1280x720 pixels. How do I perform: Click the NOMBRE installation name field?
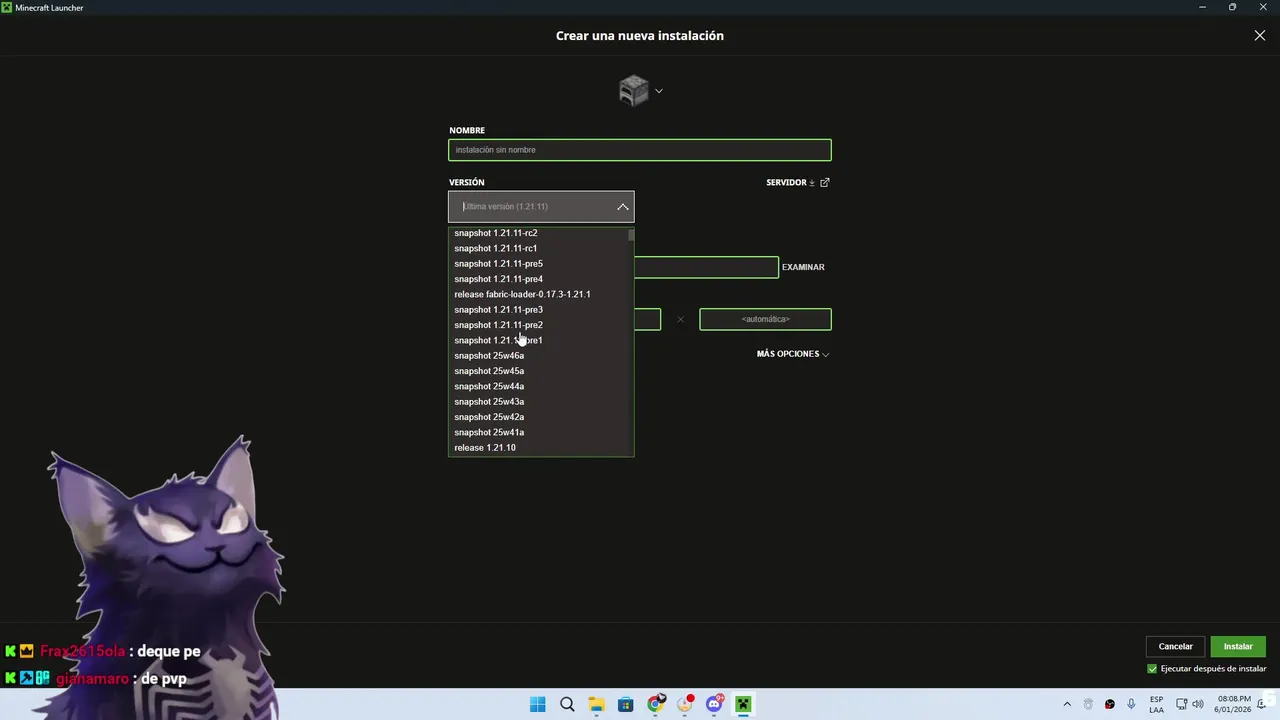[x=640, y=150]
